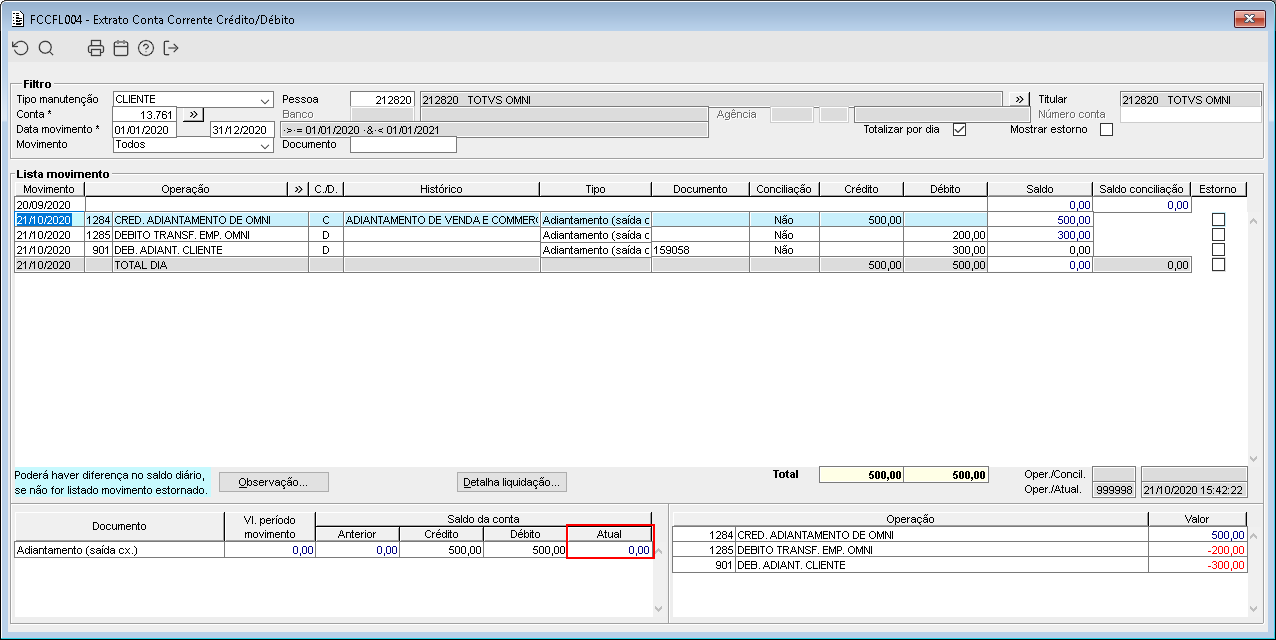Image resolution: width=1276 pixels, height=640 pixels.
Task: Click the movement list vertical scrollbar up arrow
Action: [1254, 222]
